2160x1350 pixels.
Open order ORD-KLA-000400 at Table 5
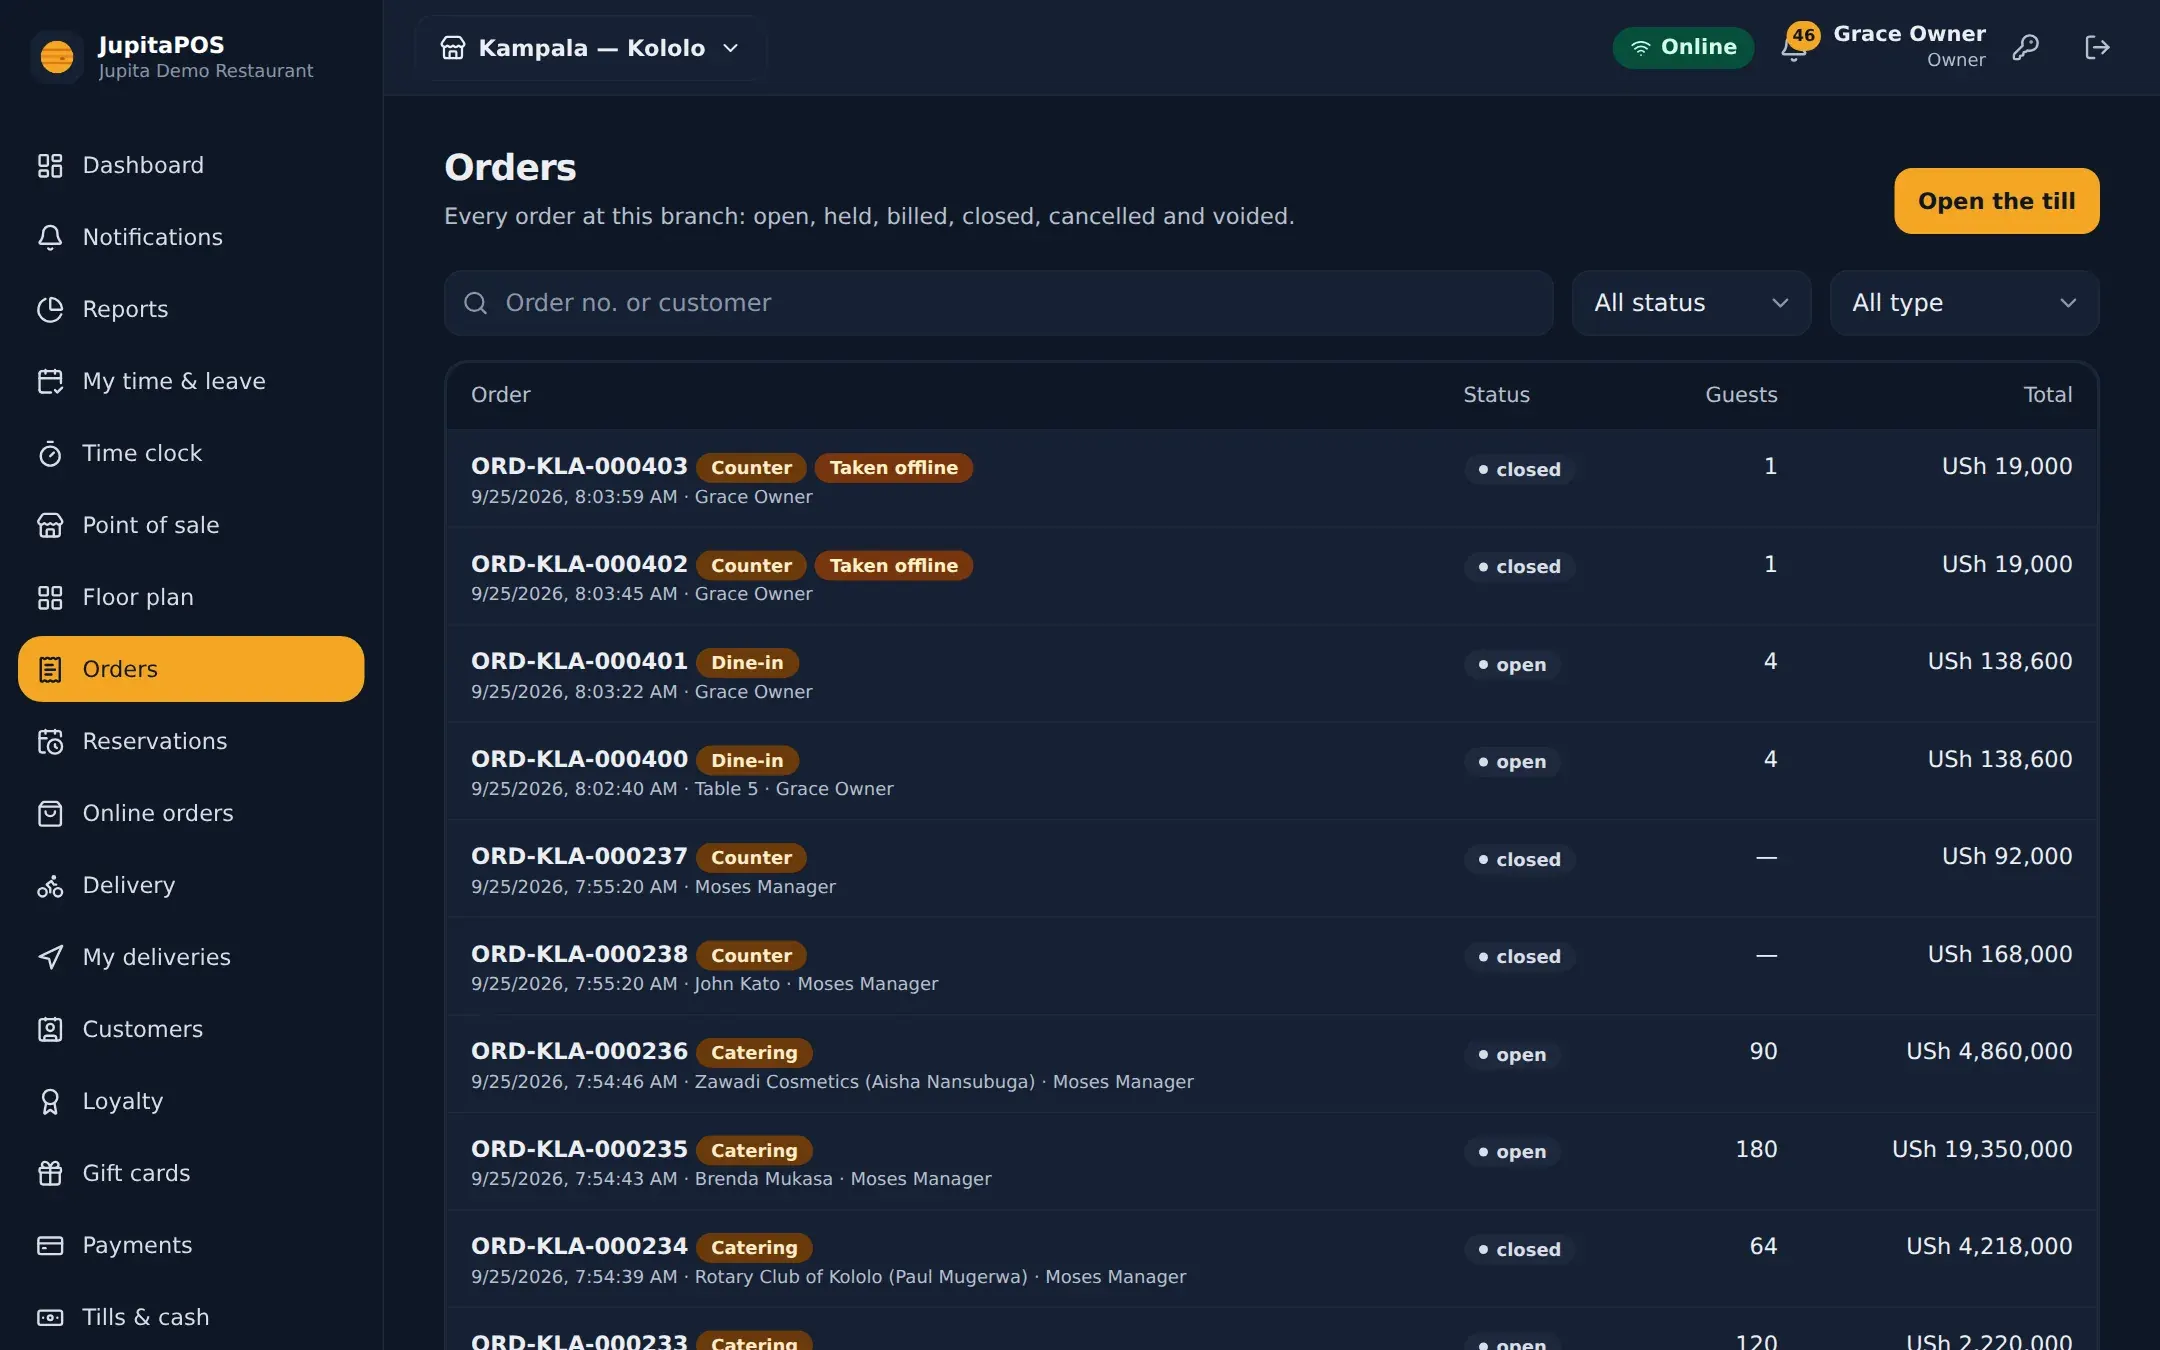pos(1271,772)
